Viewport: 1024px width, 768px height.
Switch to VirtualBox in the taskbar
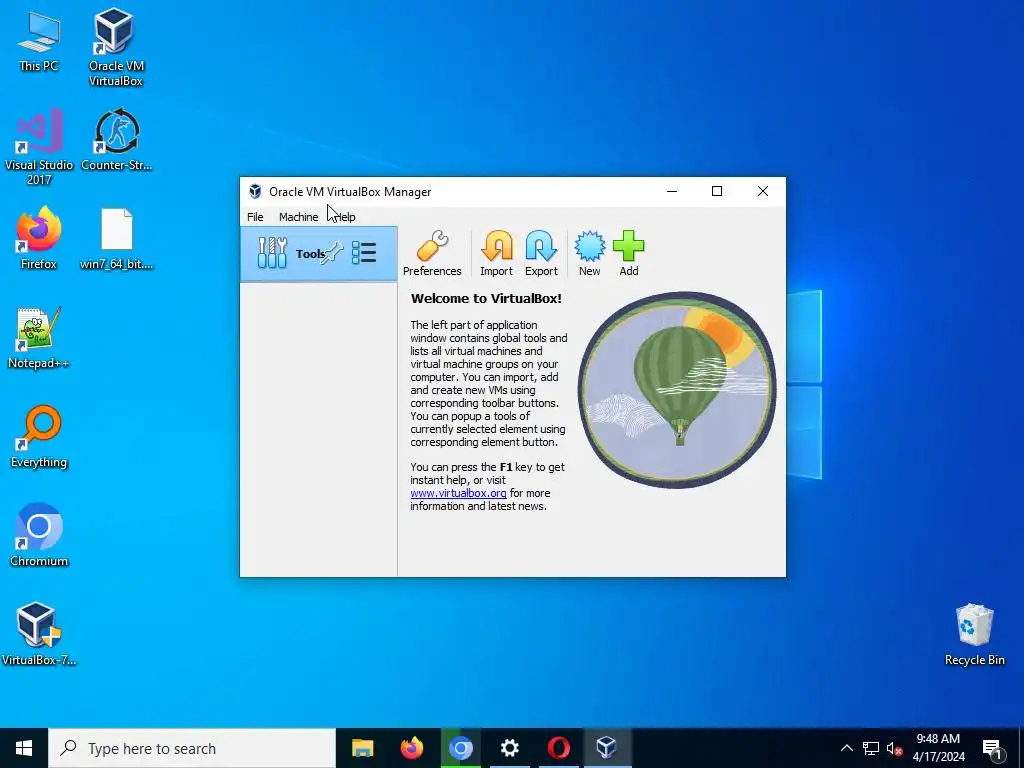(607, 748)
